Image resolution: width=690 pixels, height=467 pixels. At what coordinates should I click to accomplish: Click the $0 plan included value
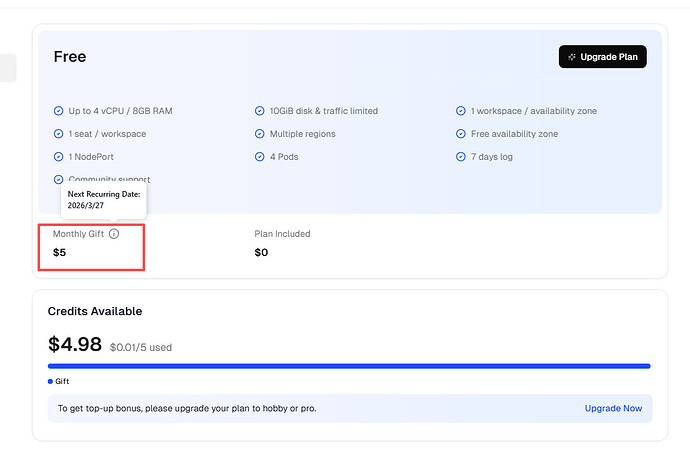click(261, 253)
